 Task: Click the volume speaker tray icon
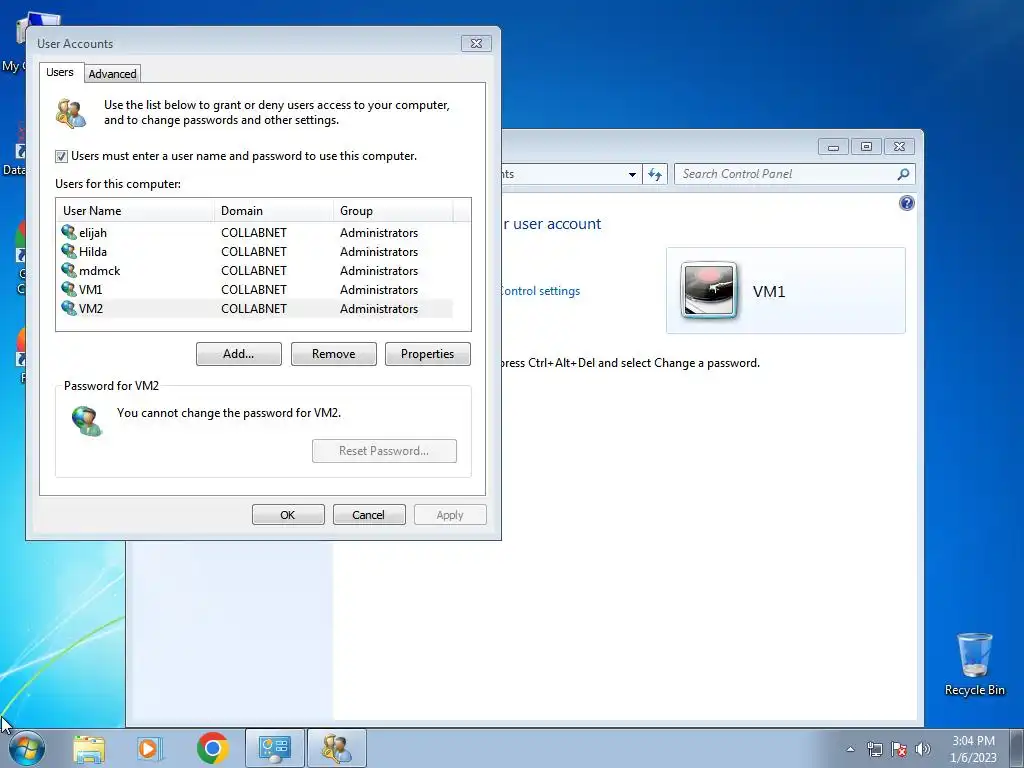coord(923,749)
